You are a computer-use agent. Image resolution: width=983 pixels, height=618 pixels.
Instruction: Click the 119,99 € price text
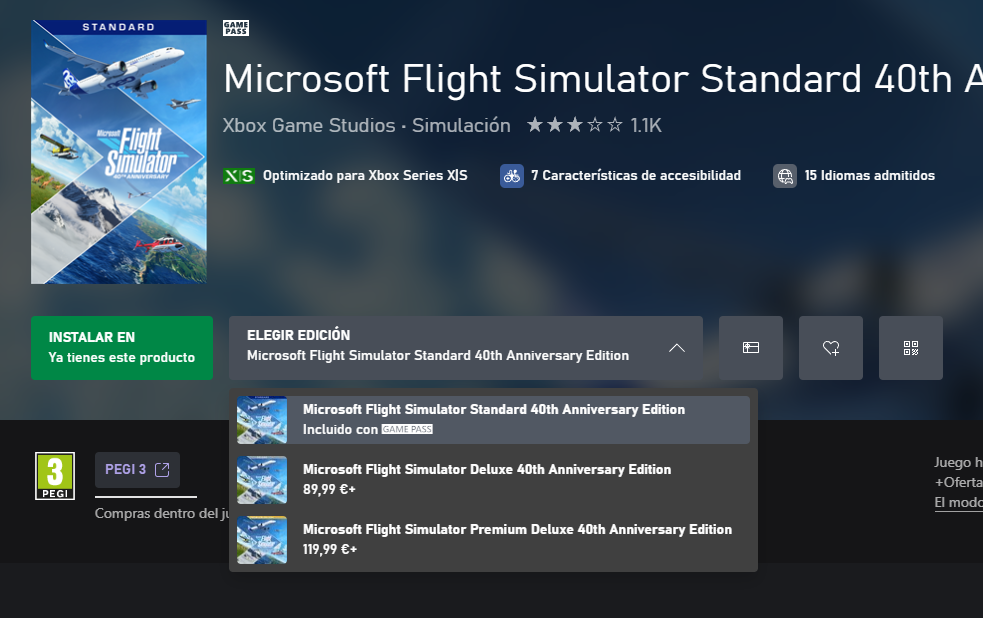330,549
